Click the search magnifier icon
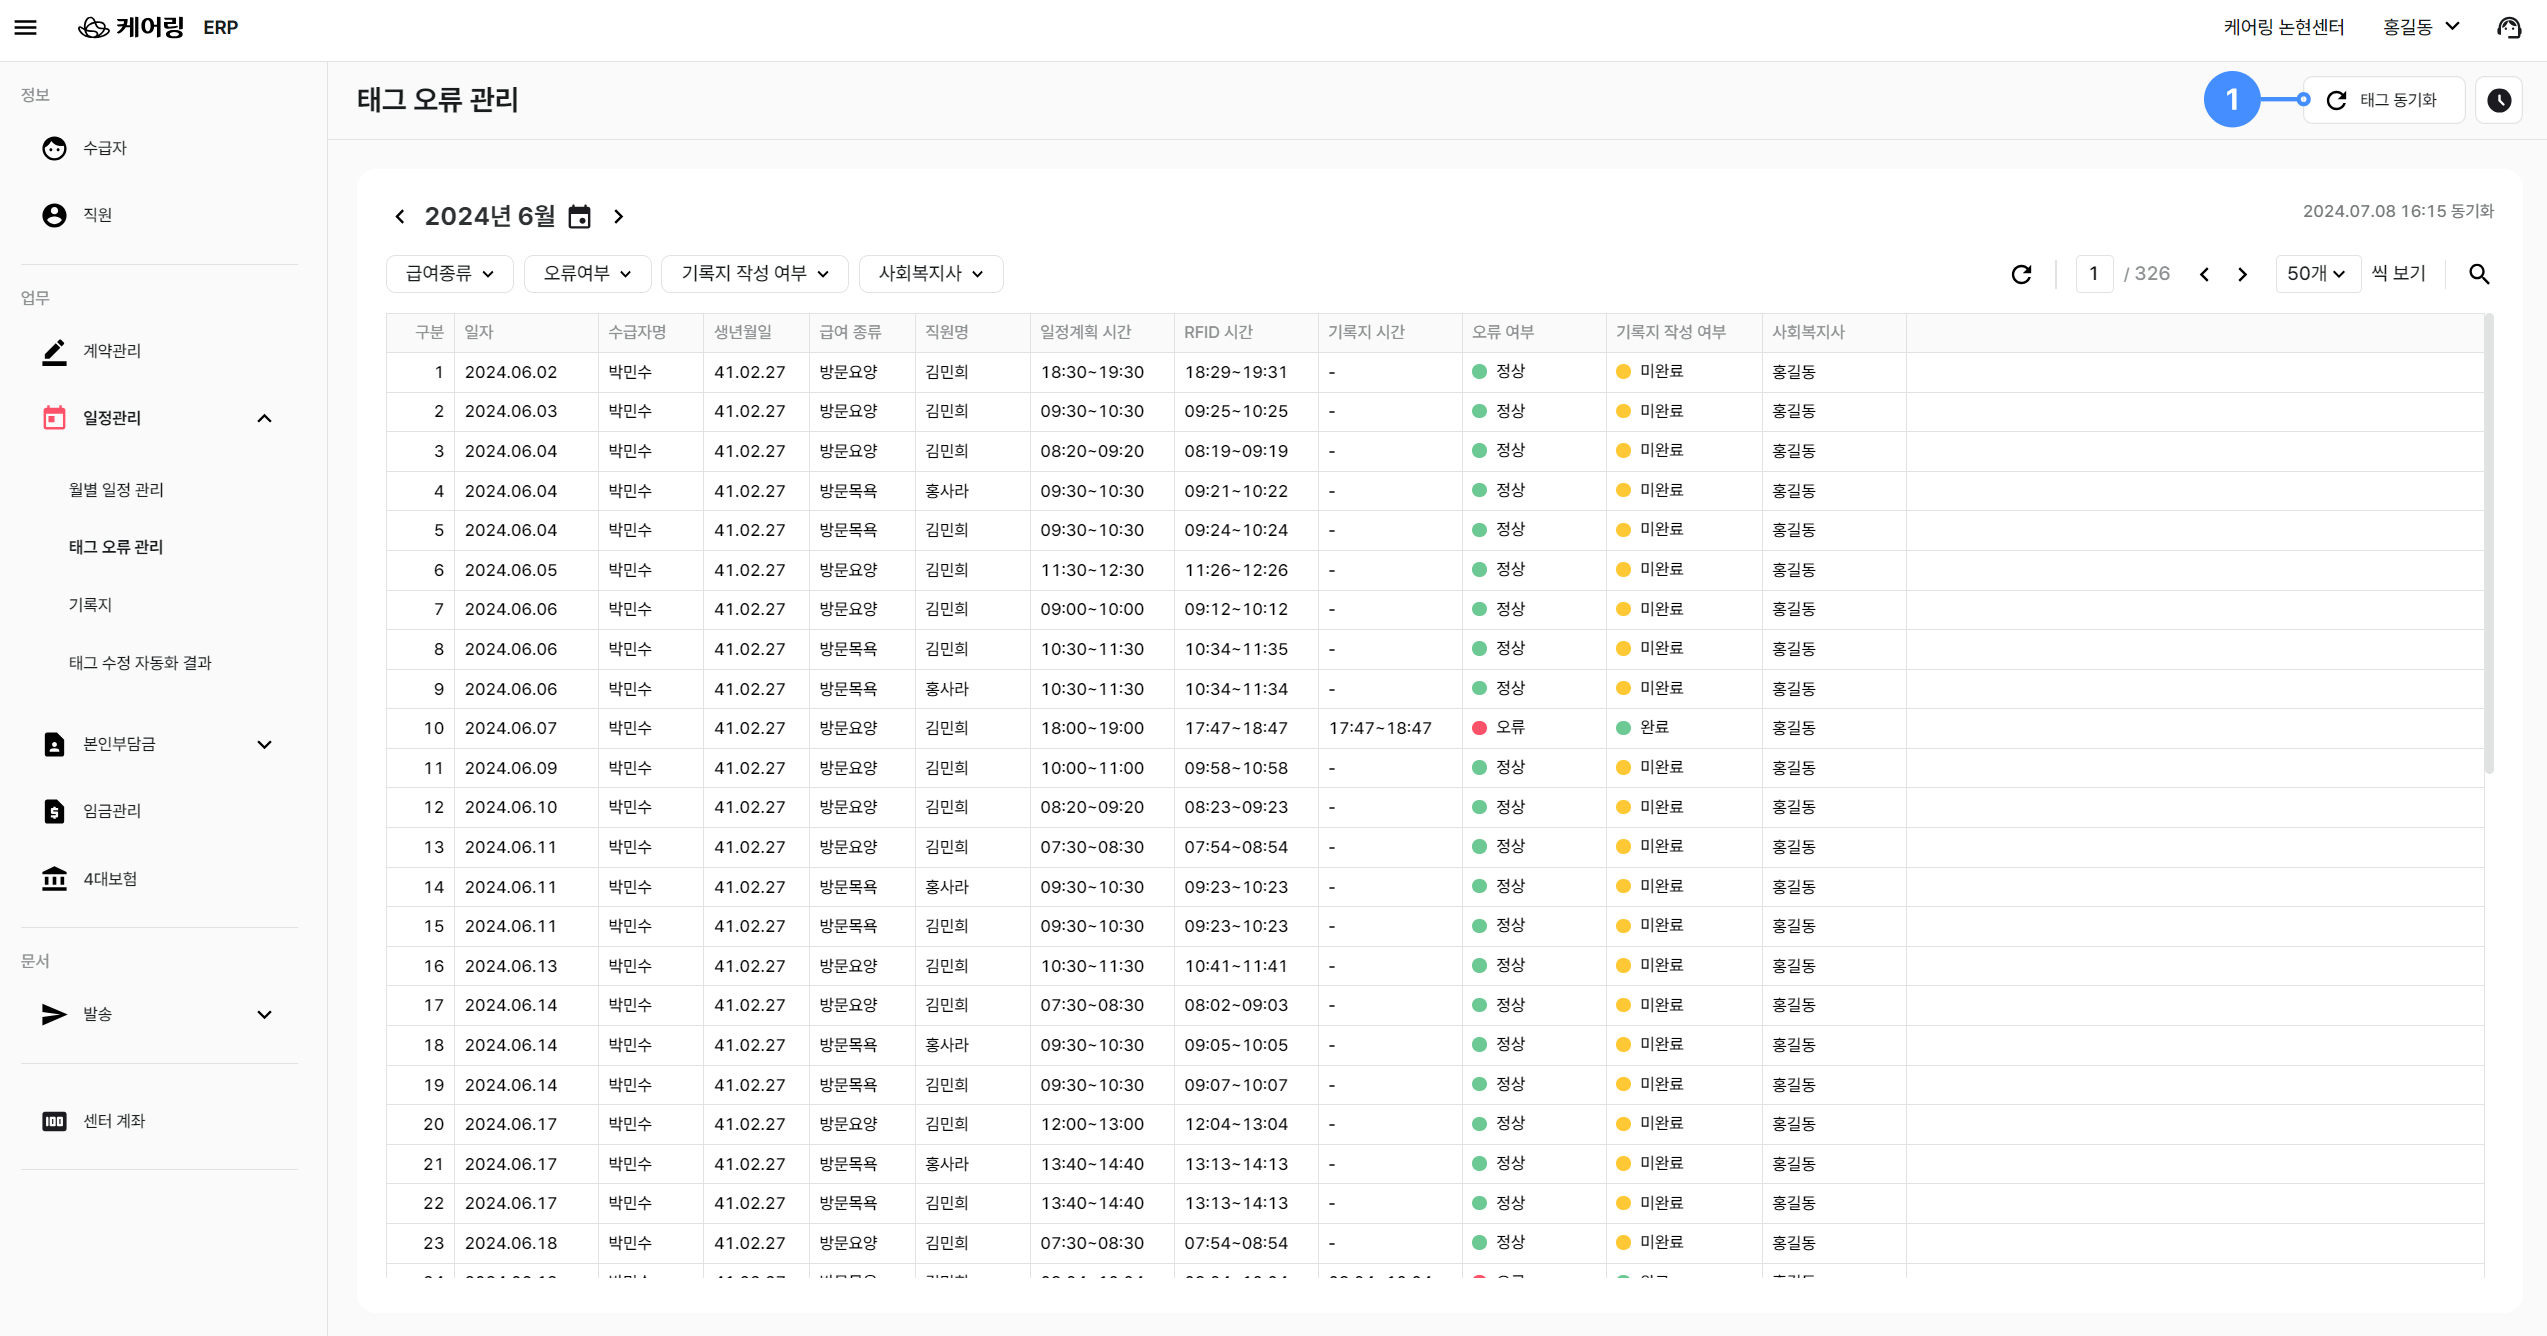 pyautogui.click(x=2478, y=274)
